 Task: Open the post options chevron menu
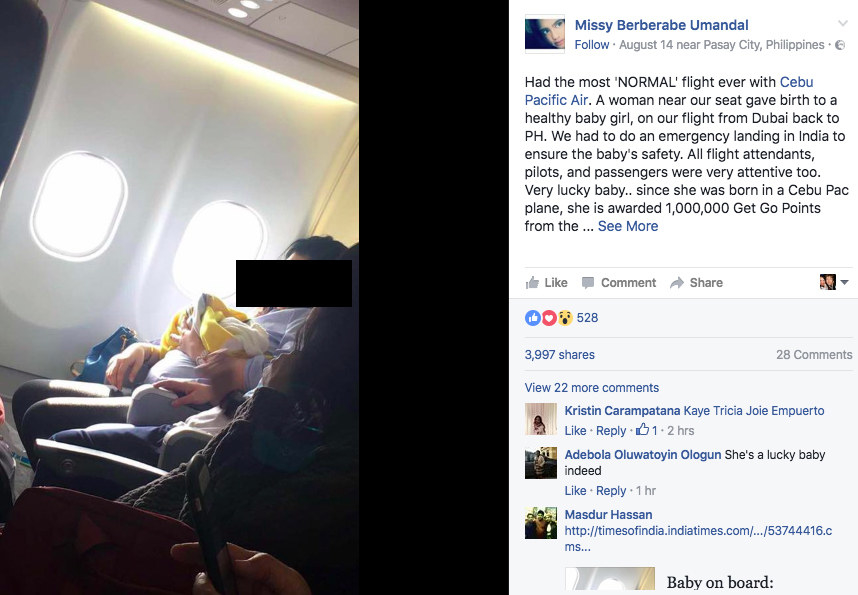click(x=843, y=23)
